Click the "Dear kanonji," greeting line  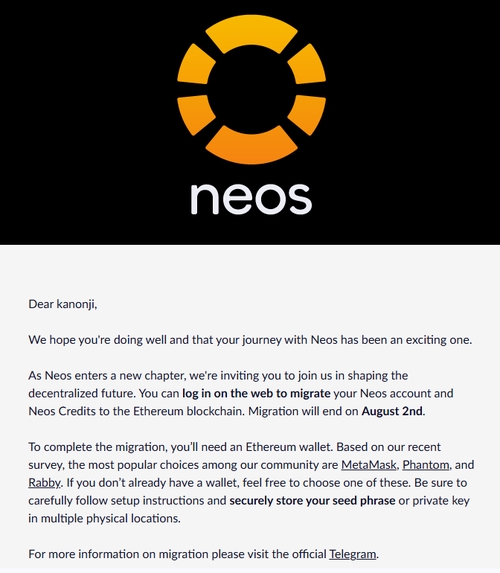click(62, 304)
